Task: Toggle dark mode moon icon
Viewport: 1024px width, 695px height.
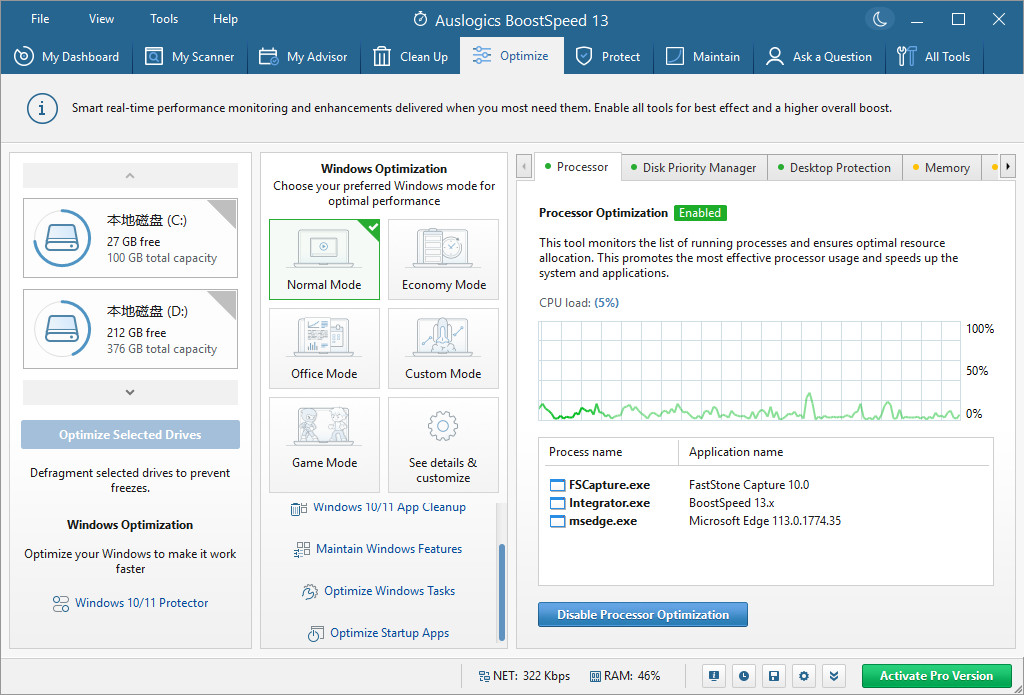Action: (880, 19)
